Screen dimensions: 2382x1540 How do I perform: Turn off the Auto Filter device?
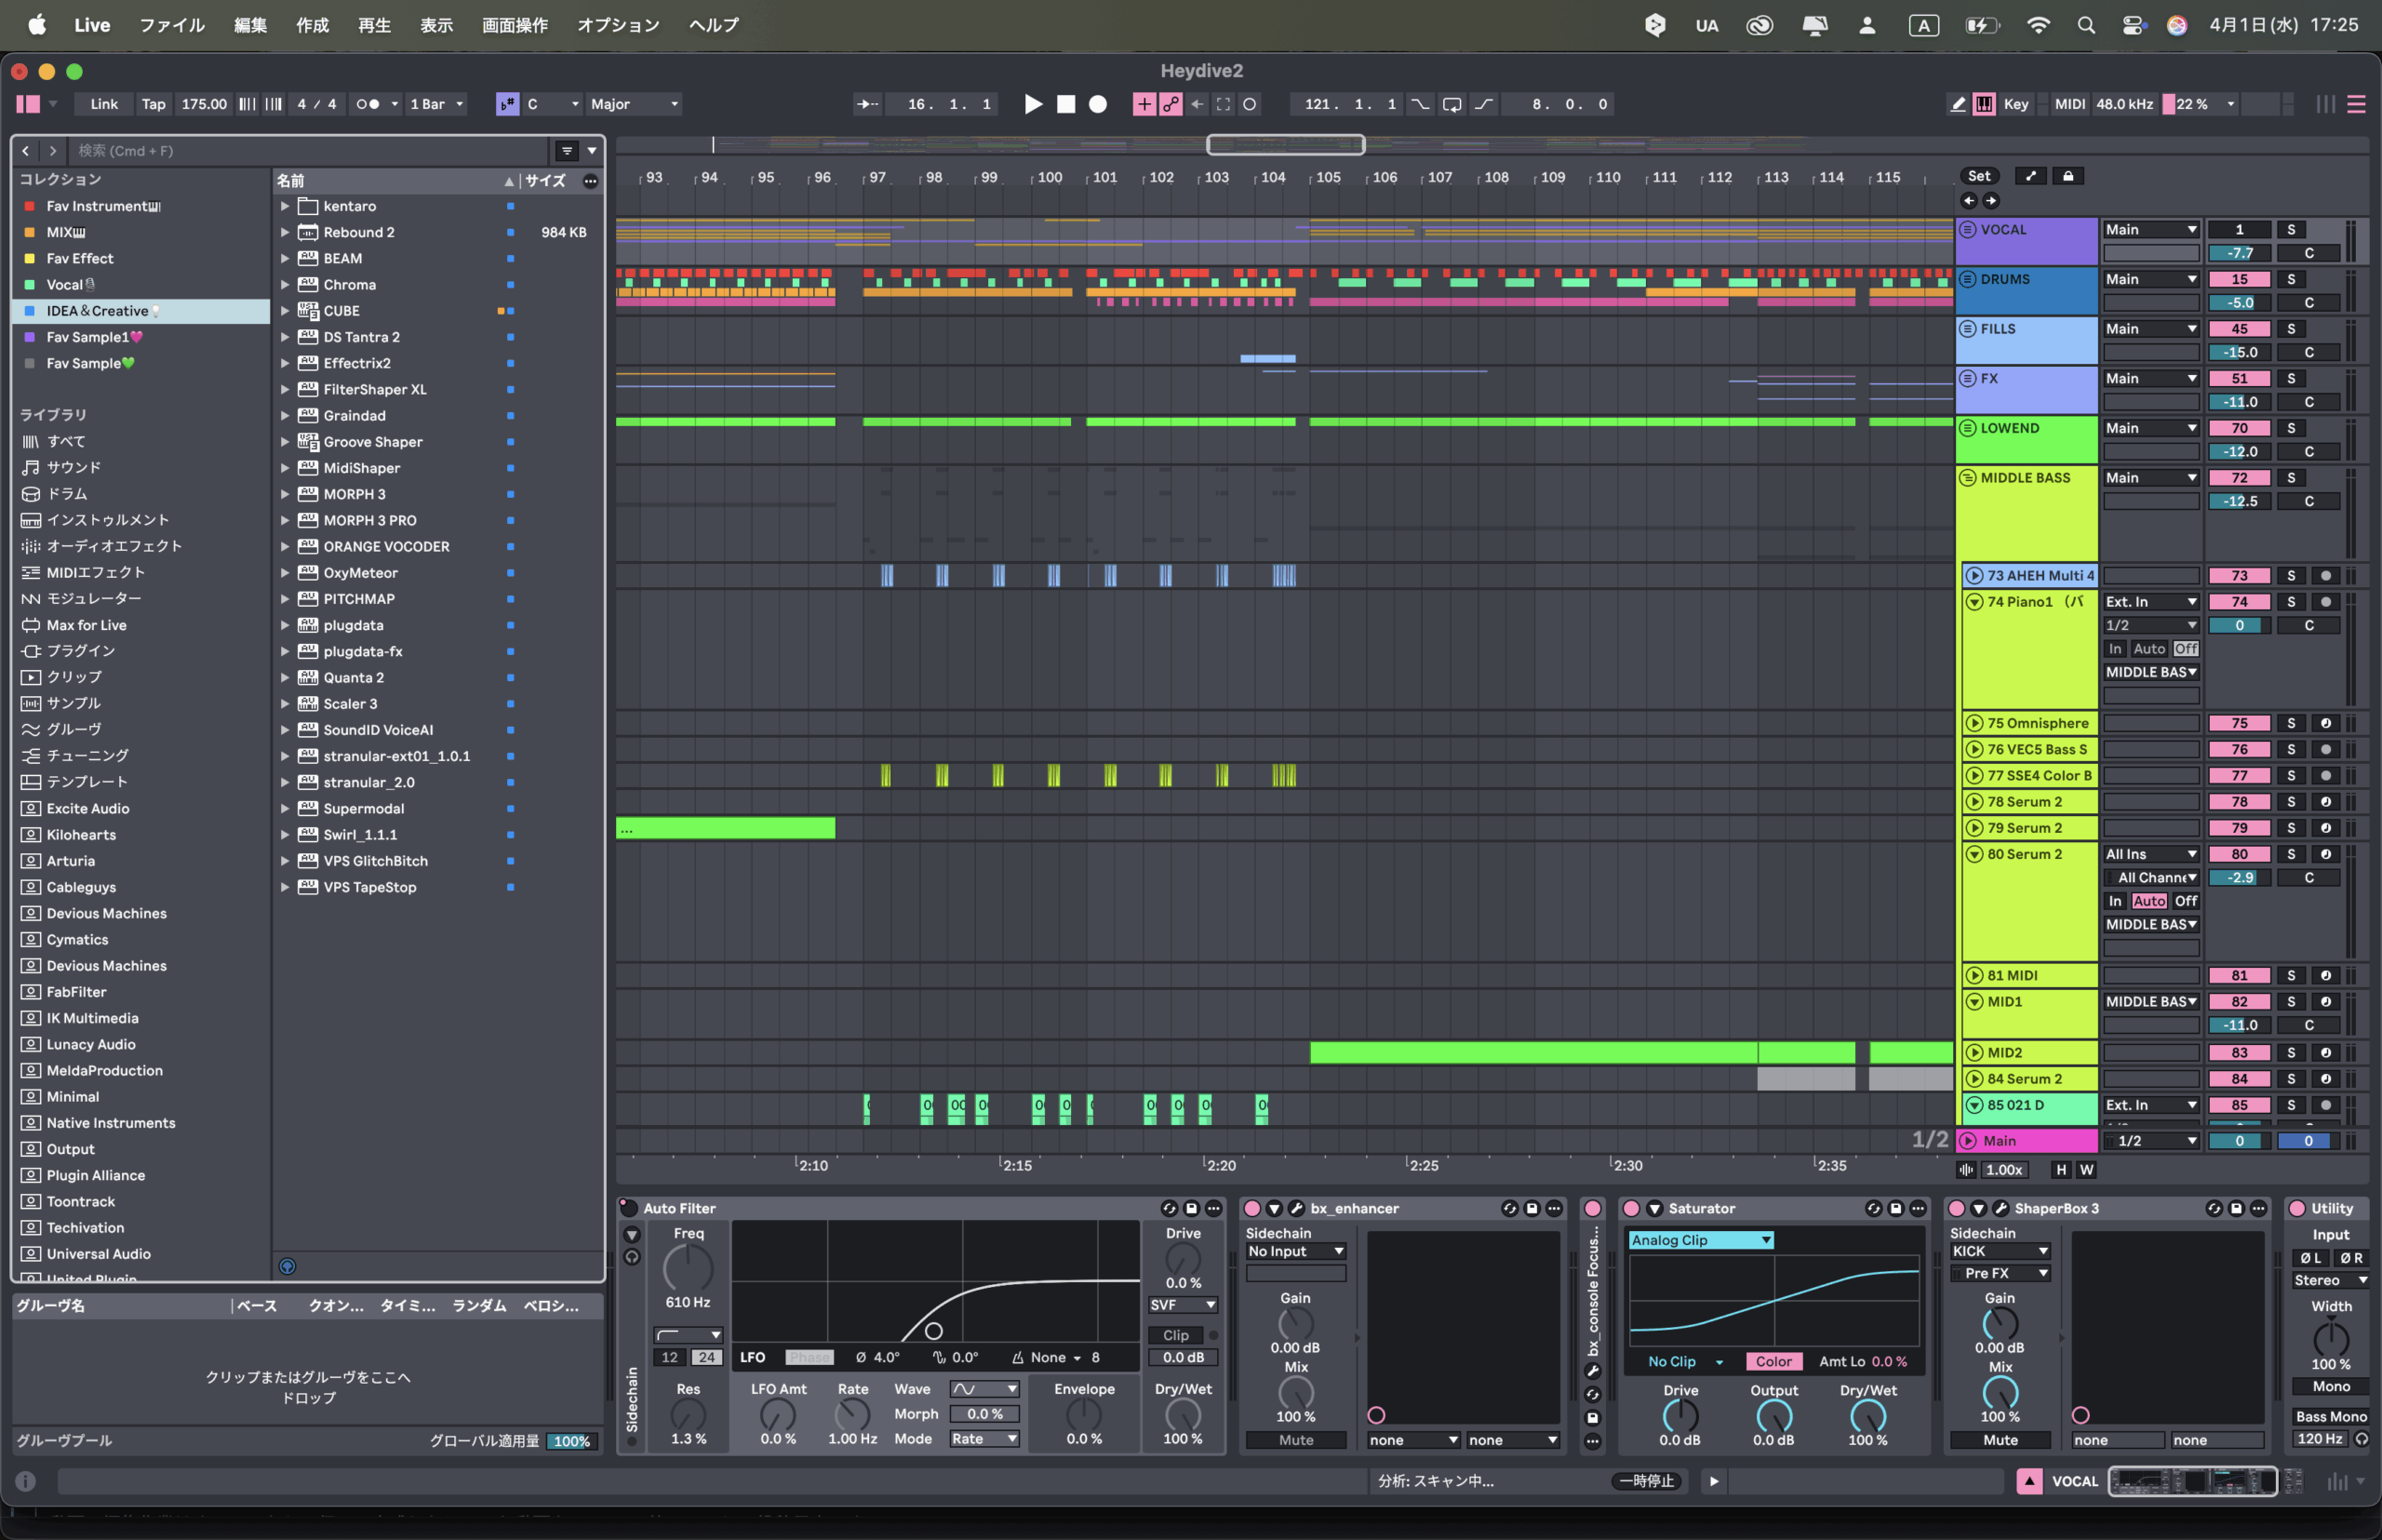click(x=629, y=1208)
